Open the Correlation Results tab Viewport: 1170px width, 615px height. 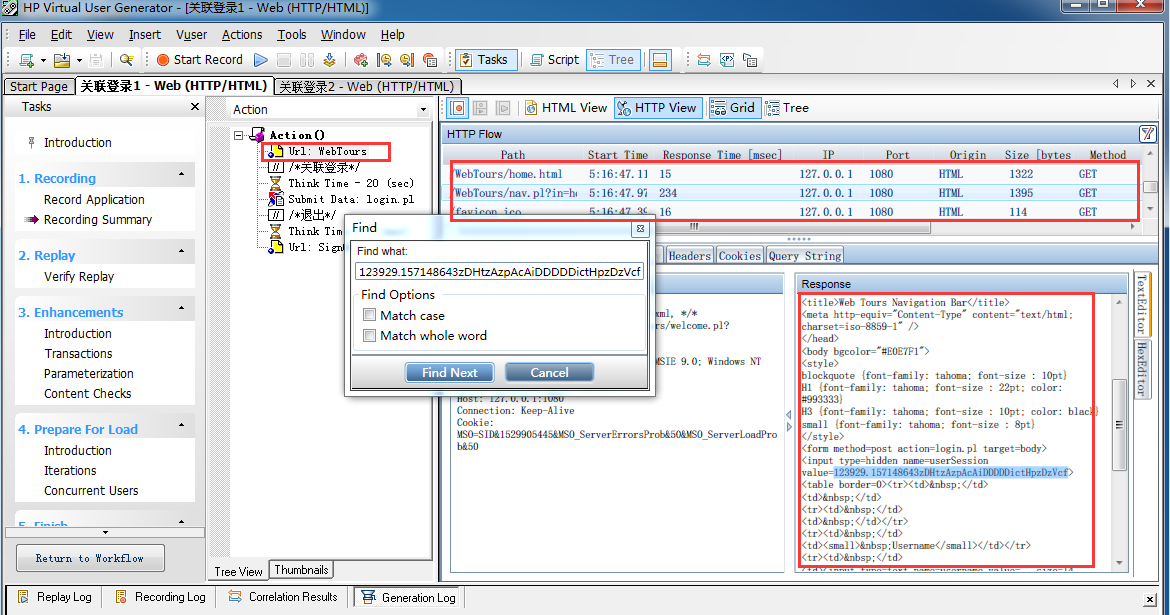click(284, 597)
